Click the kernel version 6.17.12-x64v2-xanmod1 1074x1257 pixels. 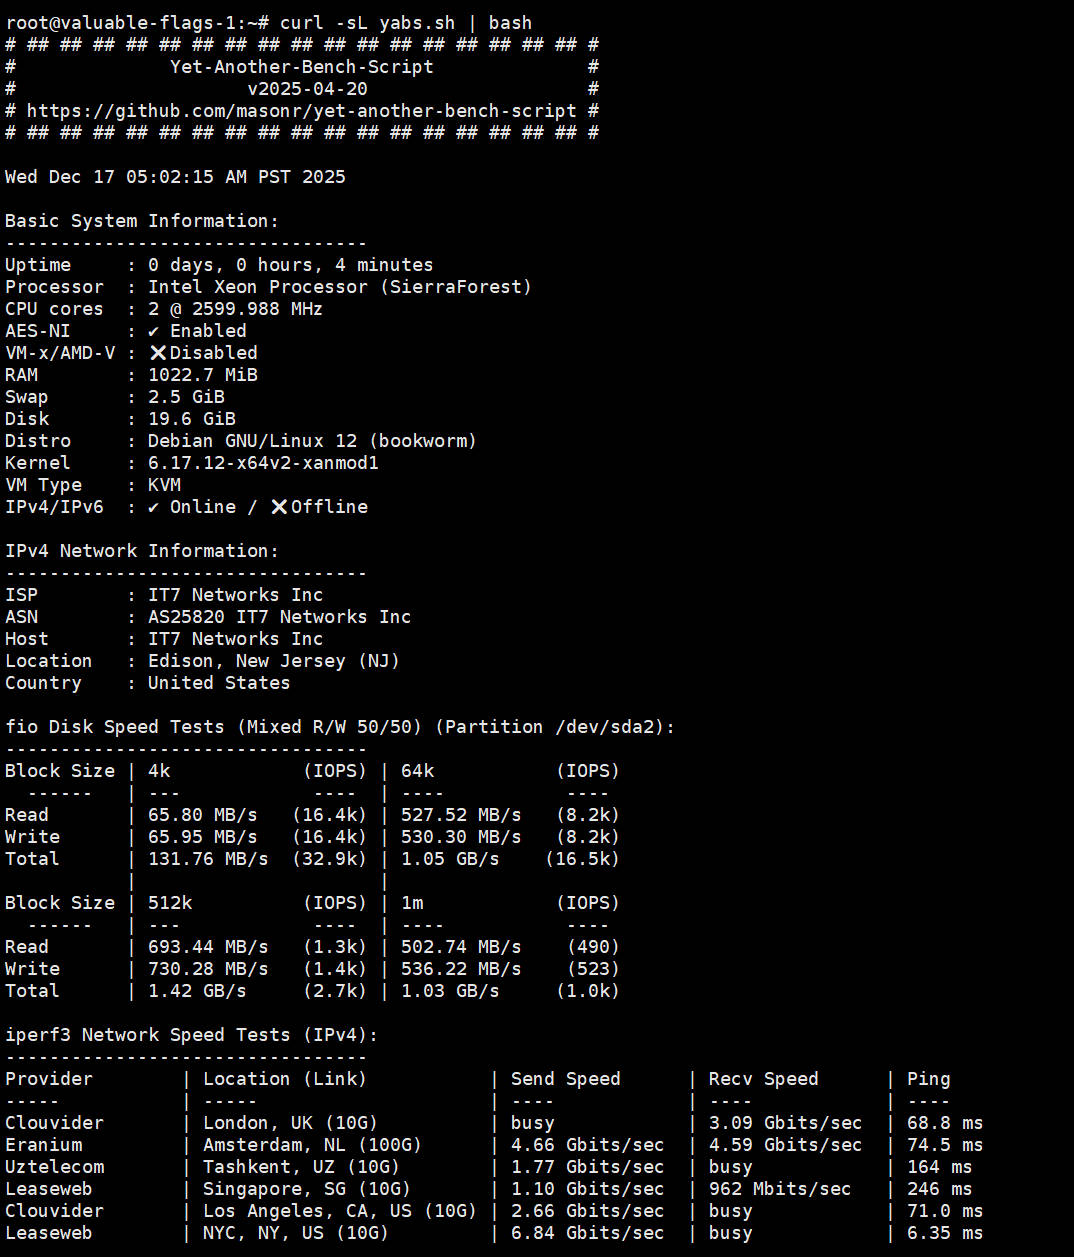263,463
